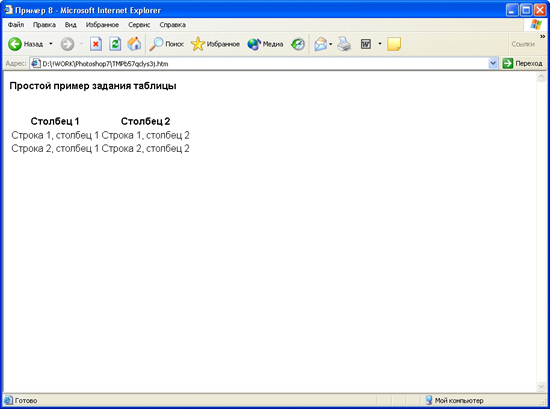This screenshot has width=550, height=409.
Task: Open the Справка menu
Action: [x=172, y=25]
